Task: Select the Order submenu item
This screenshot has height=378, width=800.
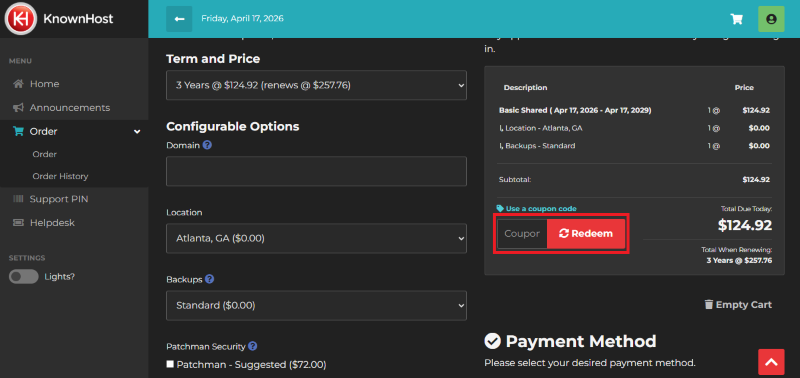Action: tap(44, 154)
